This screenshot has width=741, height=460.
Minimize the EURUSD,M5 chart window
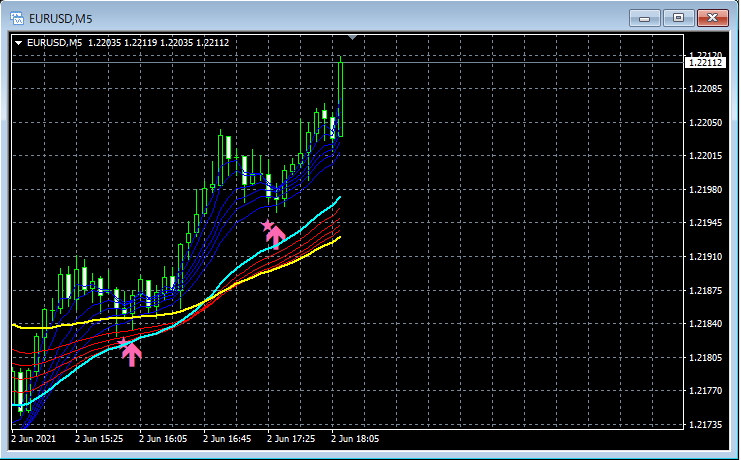644,18
